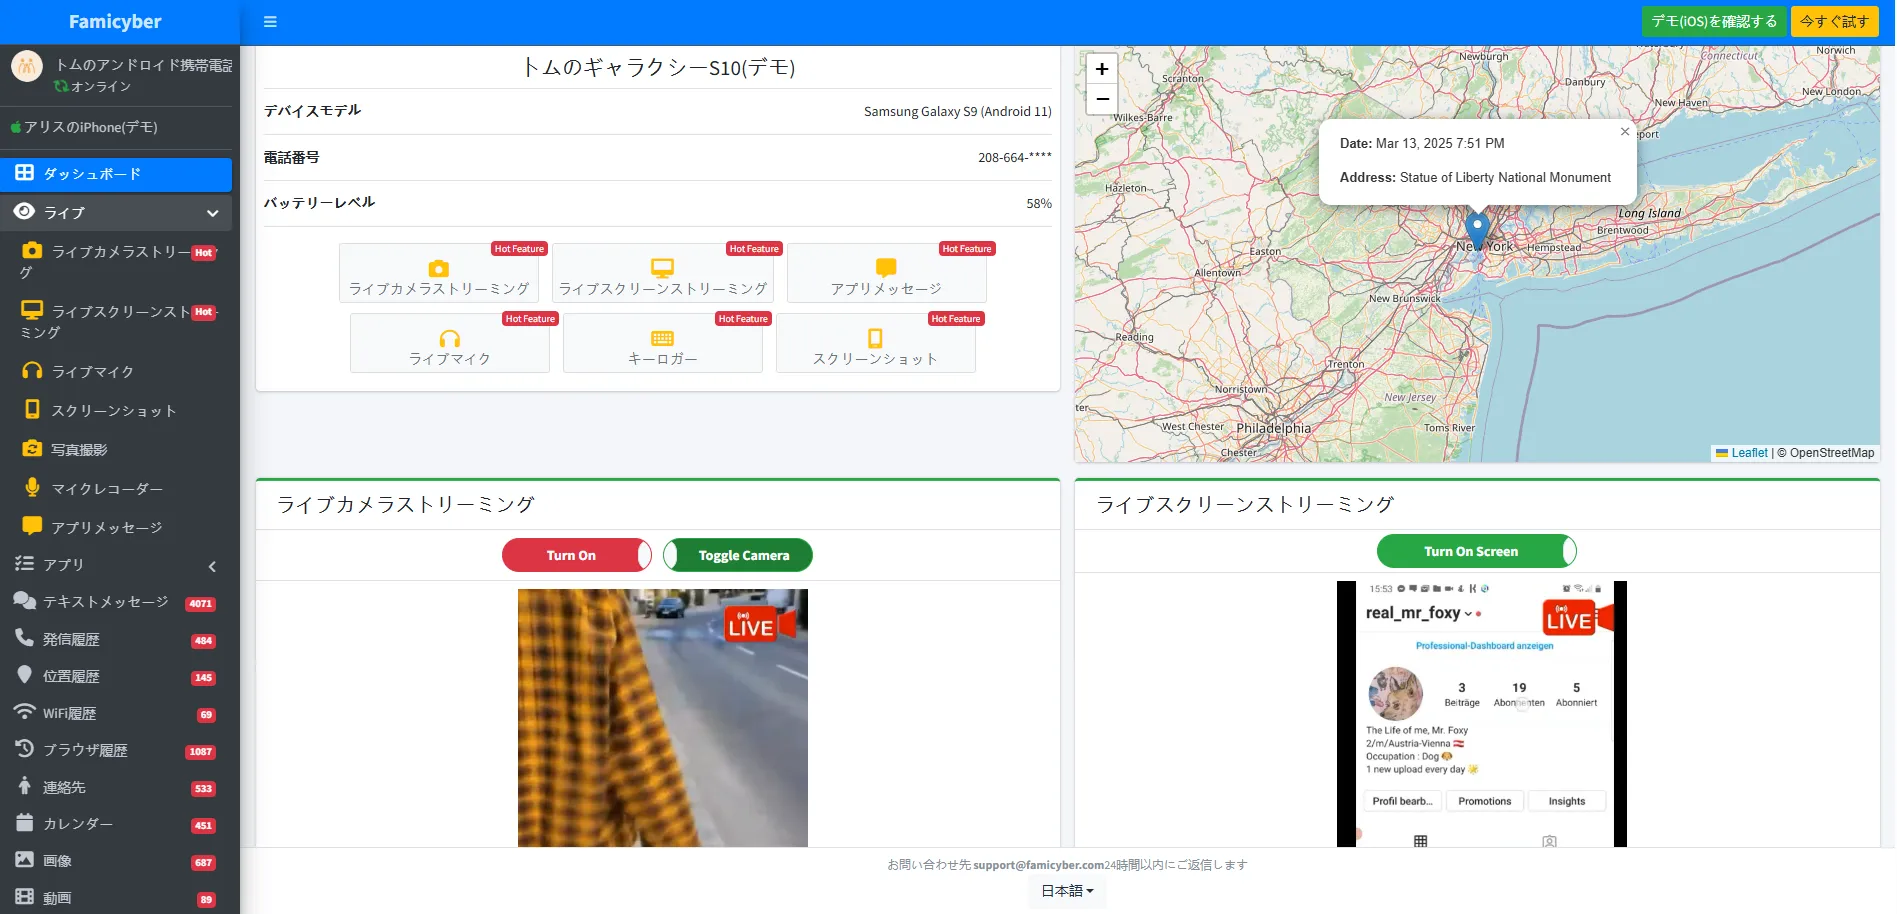Switch with Toggle Camera button

tap(738, 555)
